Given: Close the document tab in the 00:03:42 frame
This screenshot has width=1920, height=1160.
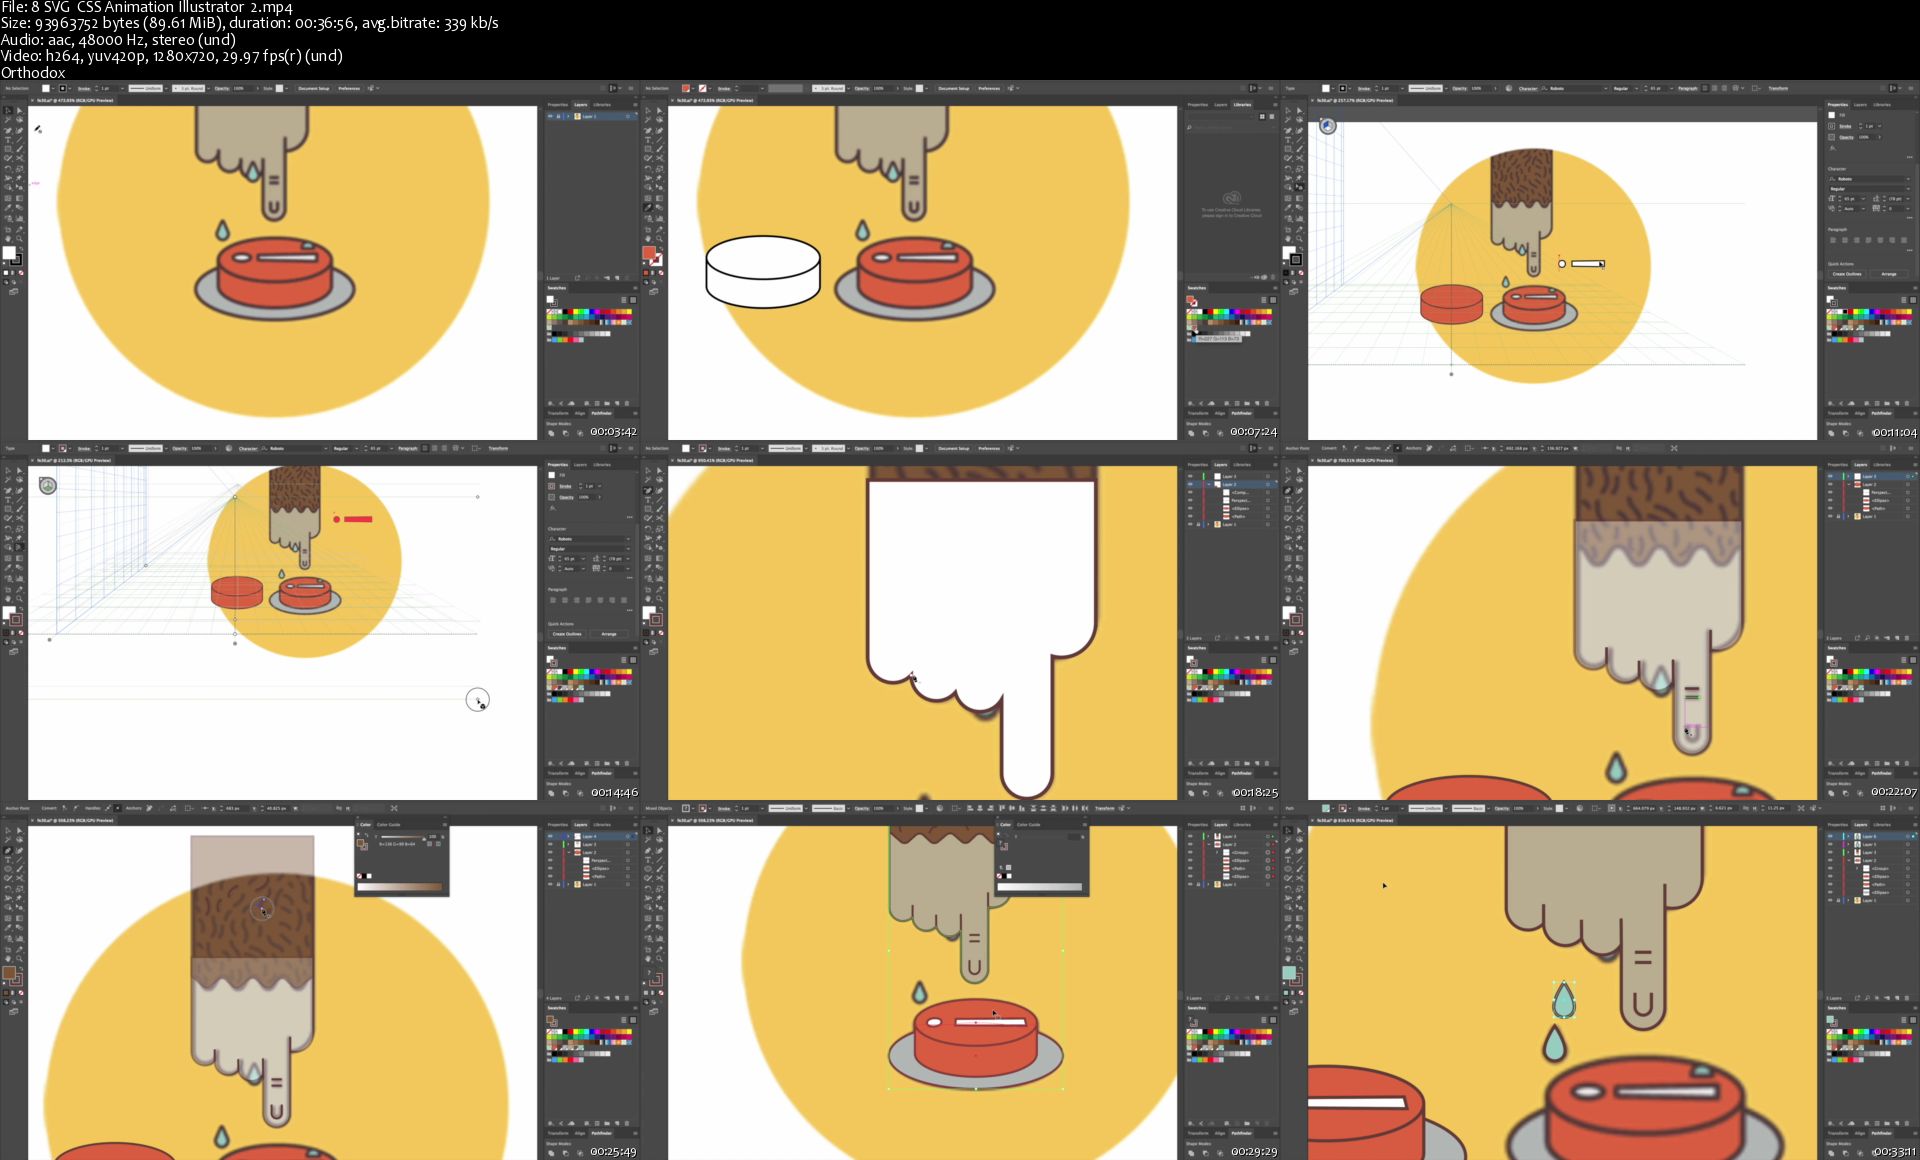Looking at the screenshot, I should point(32,100).
